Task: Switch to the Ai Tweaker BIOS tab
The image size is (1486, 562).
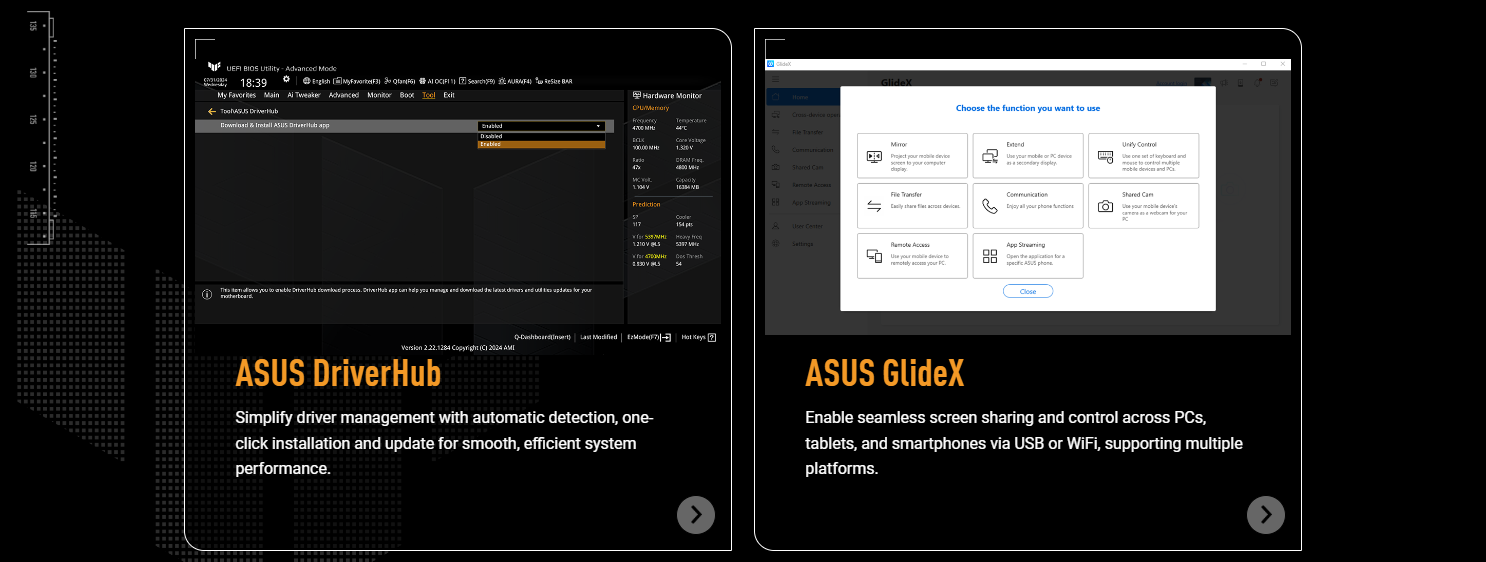Action: [x=304, y=95]
